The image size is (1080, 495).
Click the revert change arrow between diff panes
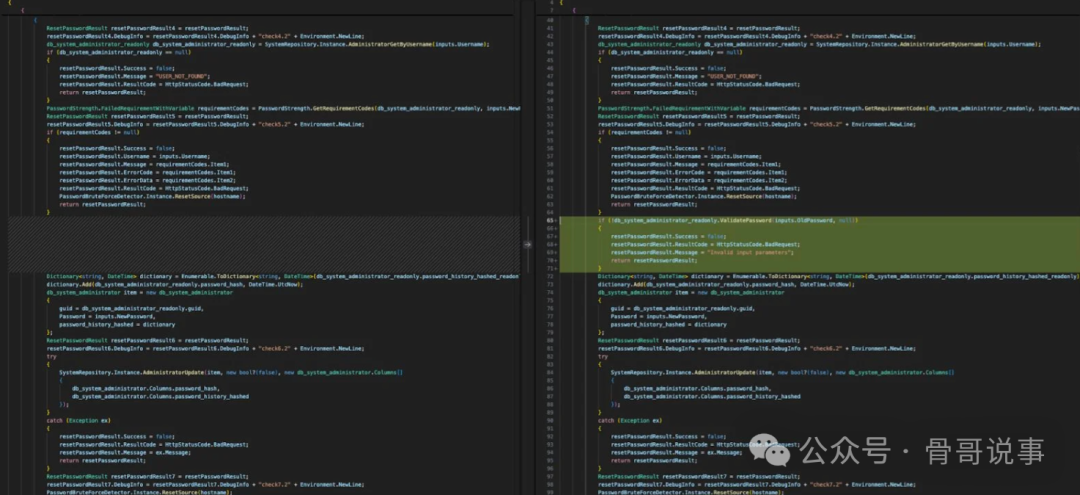[x=527, y=243]
